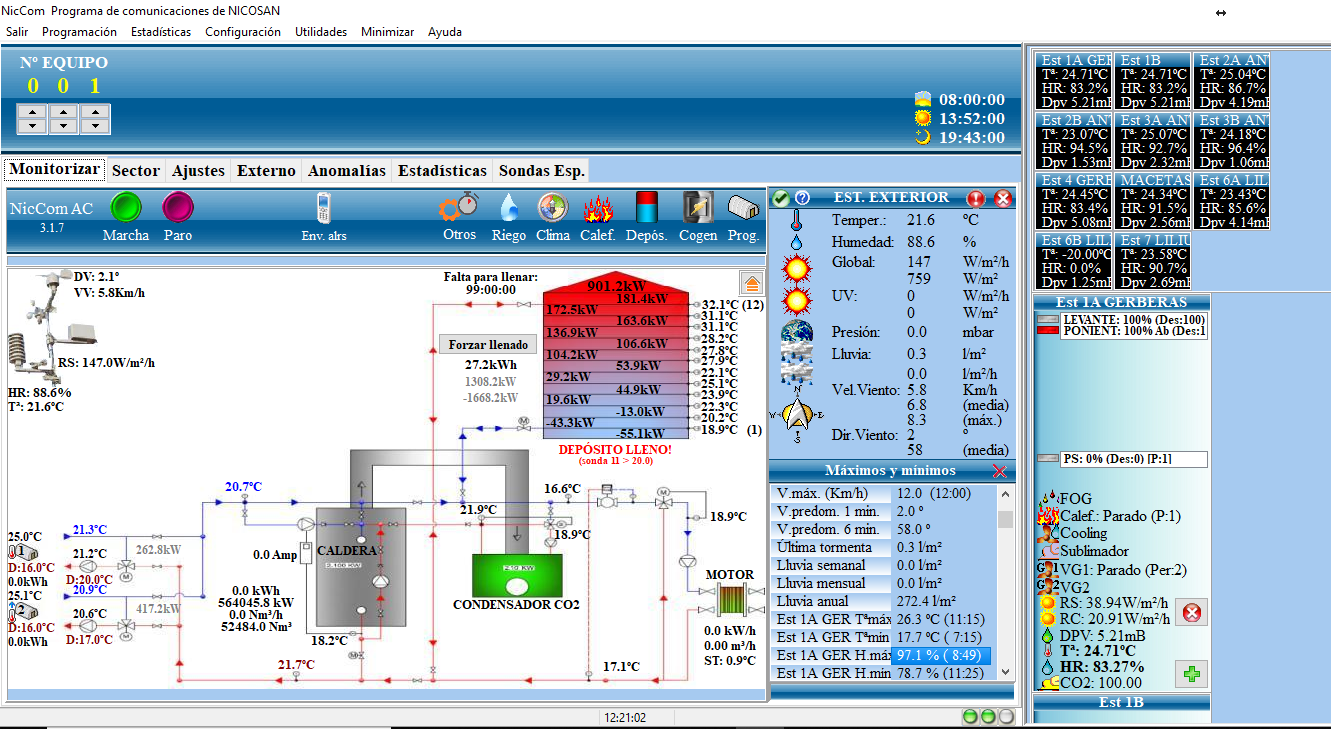
Task: Select the Est 1B station tile
Action: click(x=1153, y=81)
